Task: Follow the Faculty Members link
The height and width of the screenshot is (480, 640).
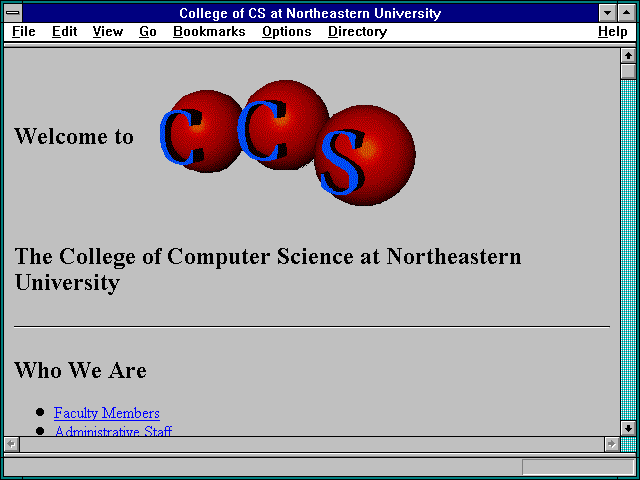Action: (107, 413)
